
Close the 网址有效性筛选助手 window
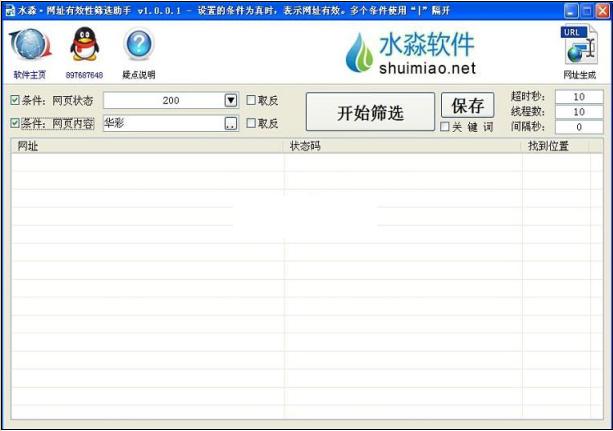point(601,9)
